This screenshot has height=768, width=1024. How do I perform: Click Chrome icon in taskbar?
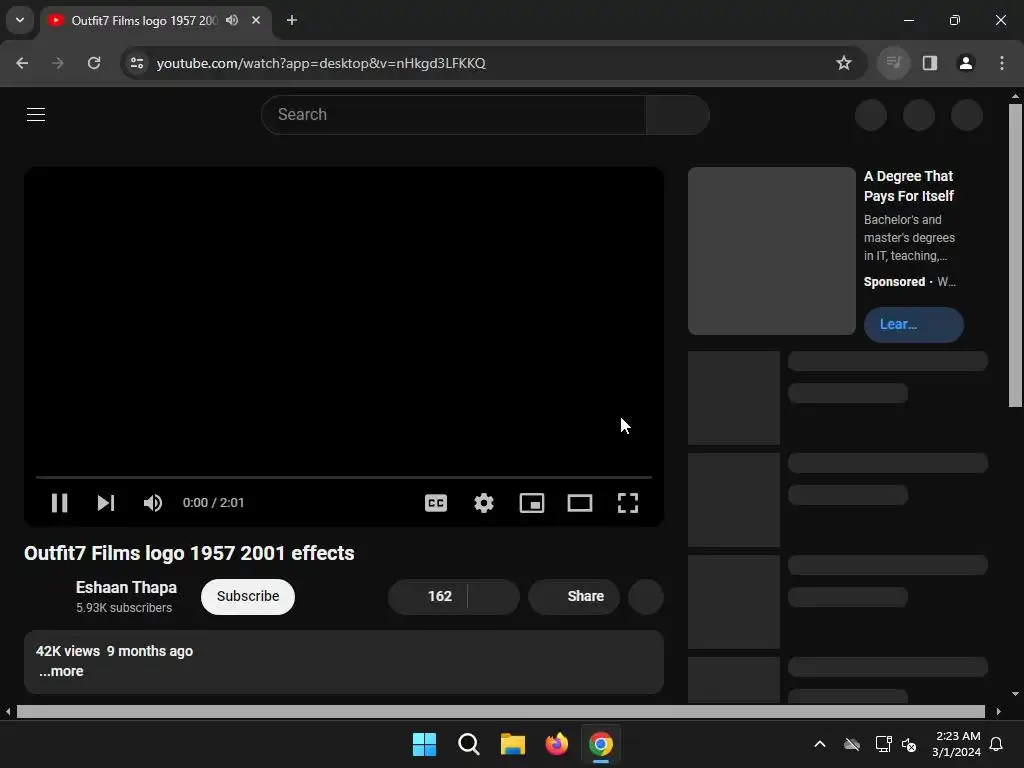pyautogui.click(x=601, y=744)
